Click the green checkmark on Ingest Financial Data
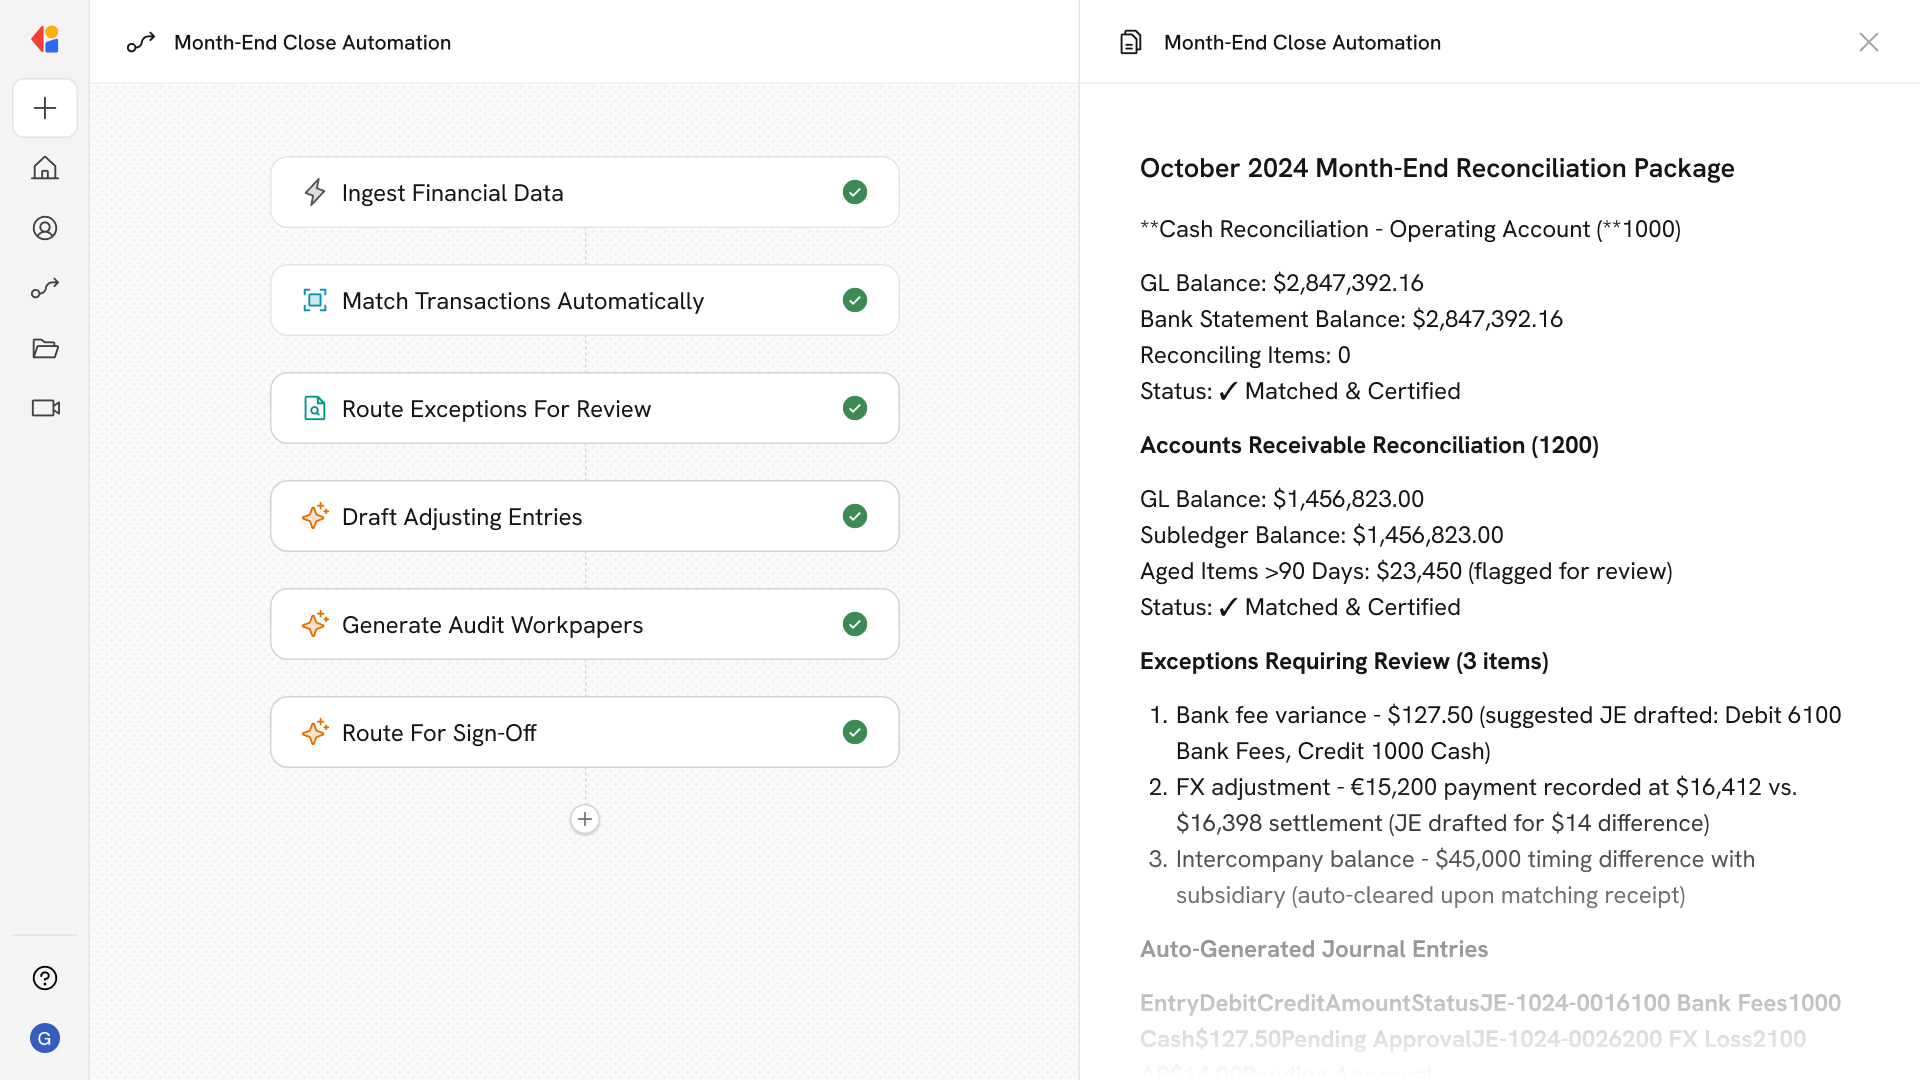 [x=854, y=192]
